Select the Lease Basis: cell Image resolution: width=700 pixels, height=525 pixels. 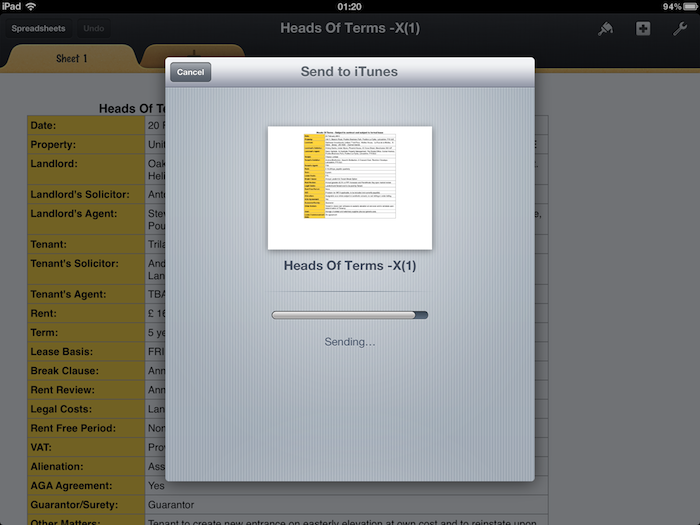coord(86,352)
